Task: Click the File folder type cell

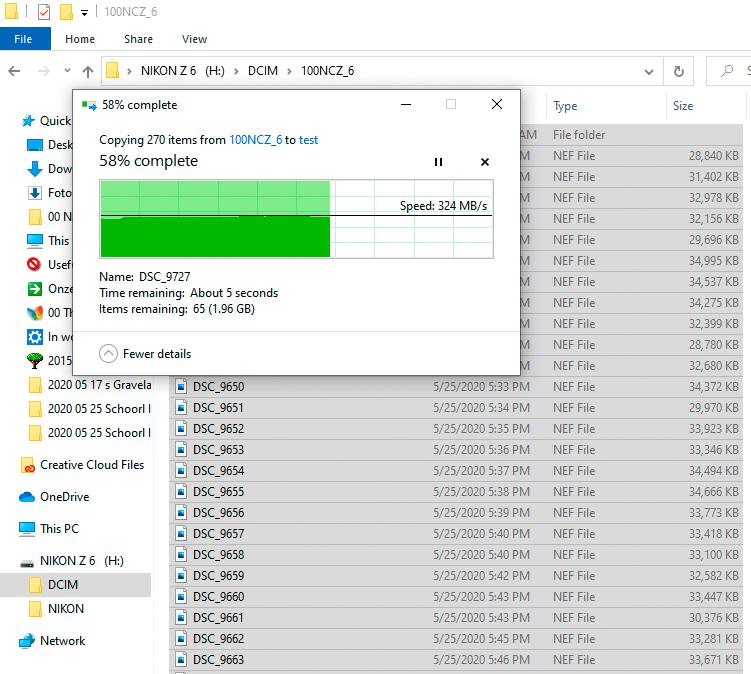Action: click(x=579, y=135)
